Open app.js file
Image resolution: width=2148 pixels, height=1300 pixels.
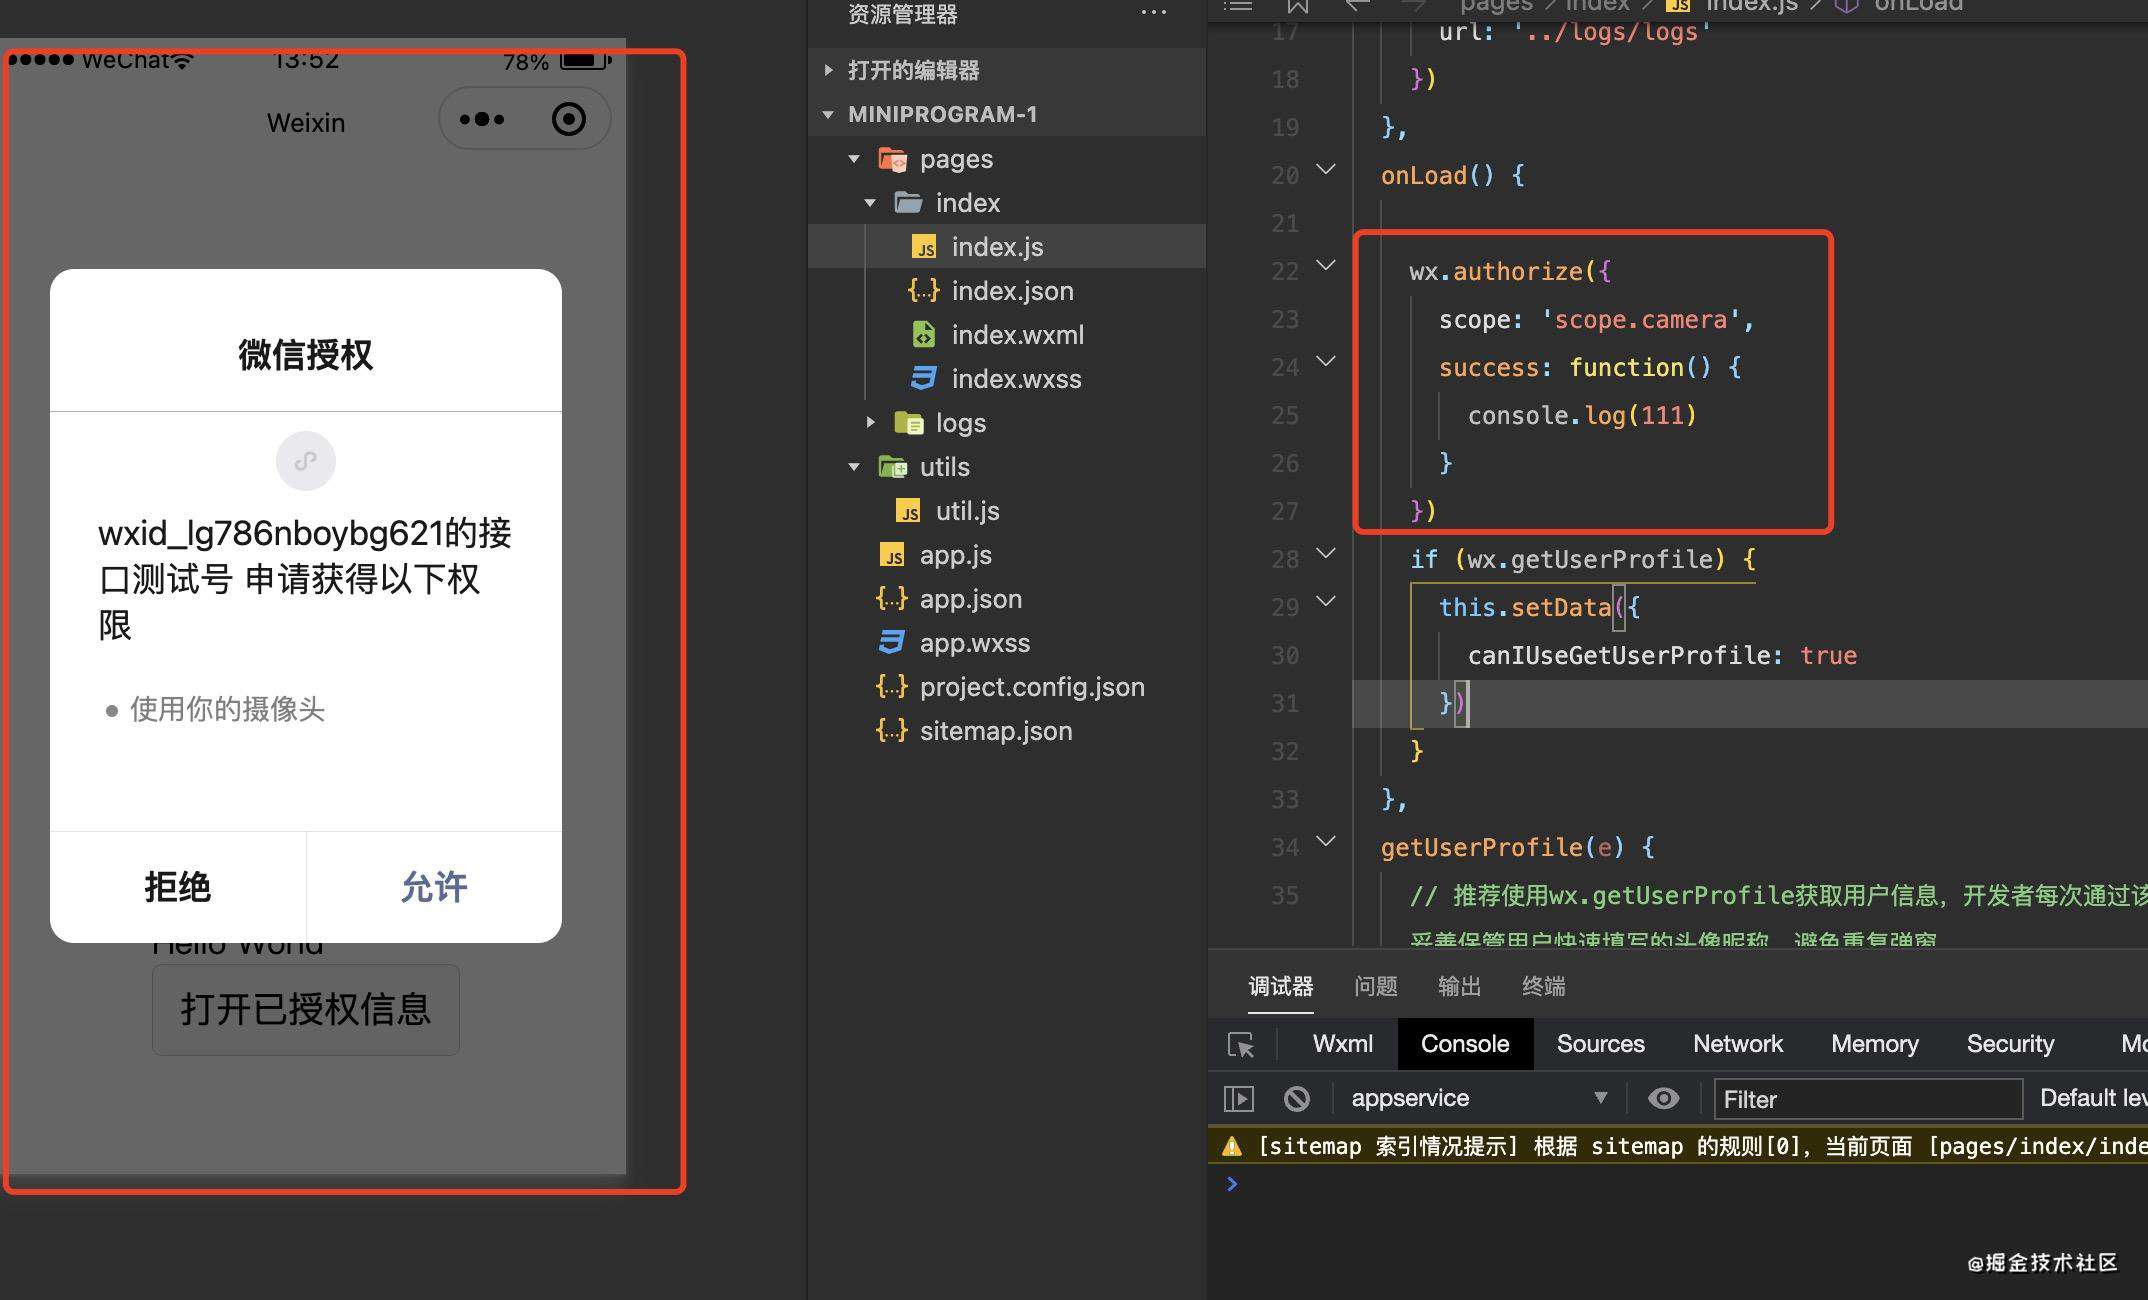[1007, 555]
